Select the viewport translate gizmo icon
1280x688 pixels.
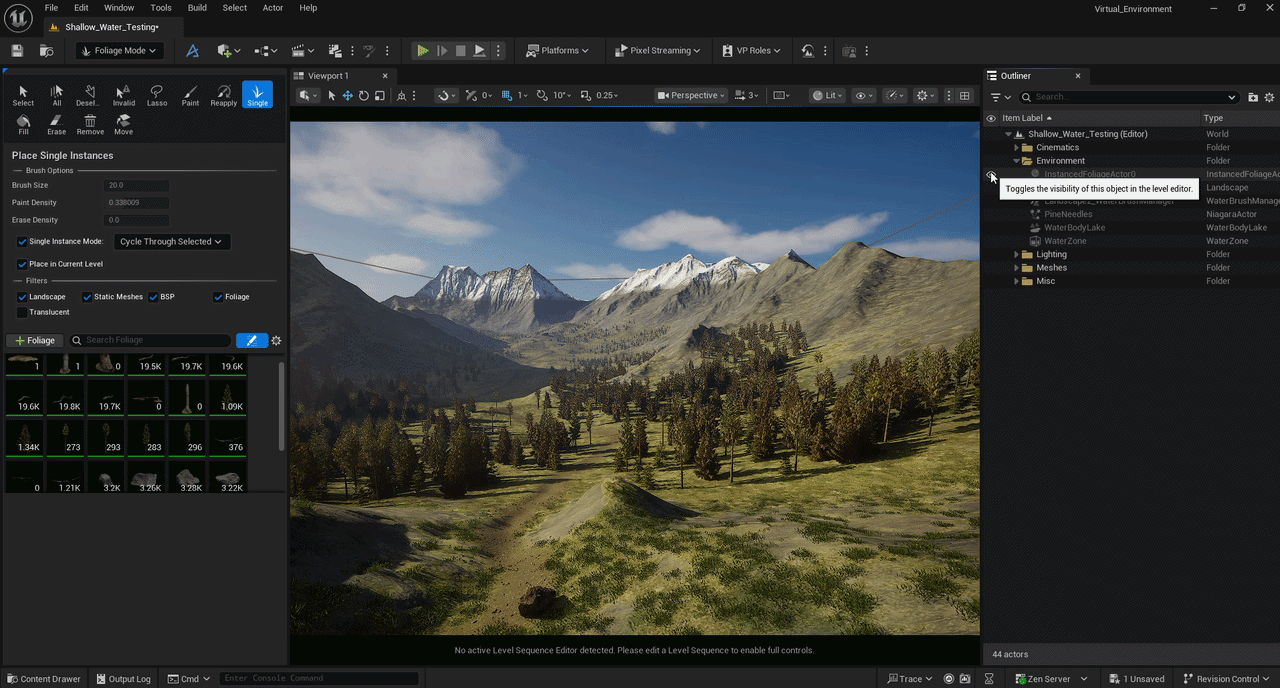click(348, 96)
